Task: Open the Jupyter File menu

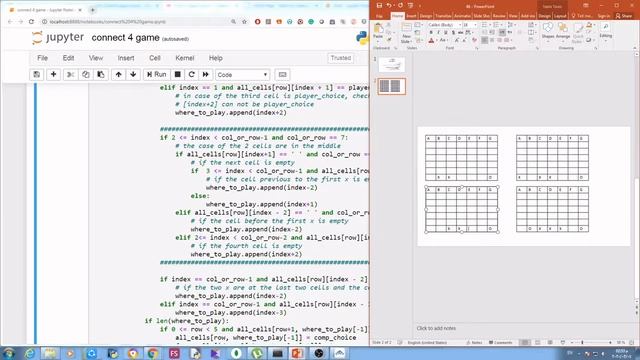Action: coord(42,58)
